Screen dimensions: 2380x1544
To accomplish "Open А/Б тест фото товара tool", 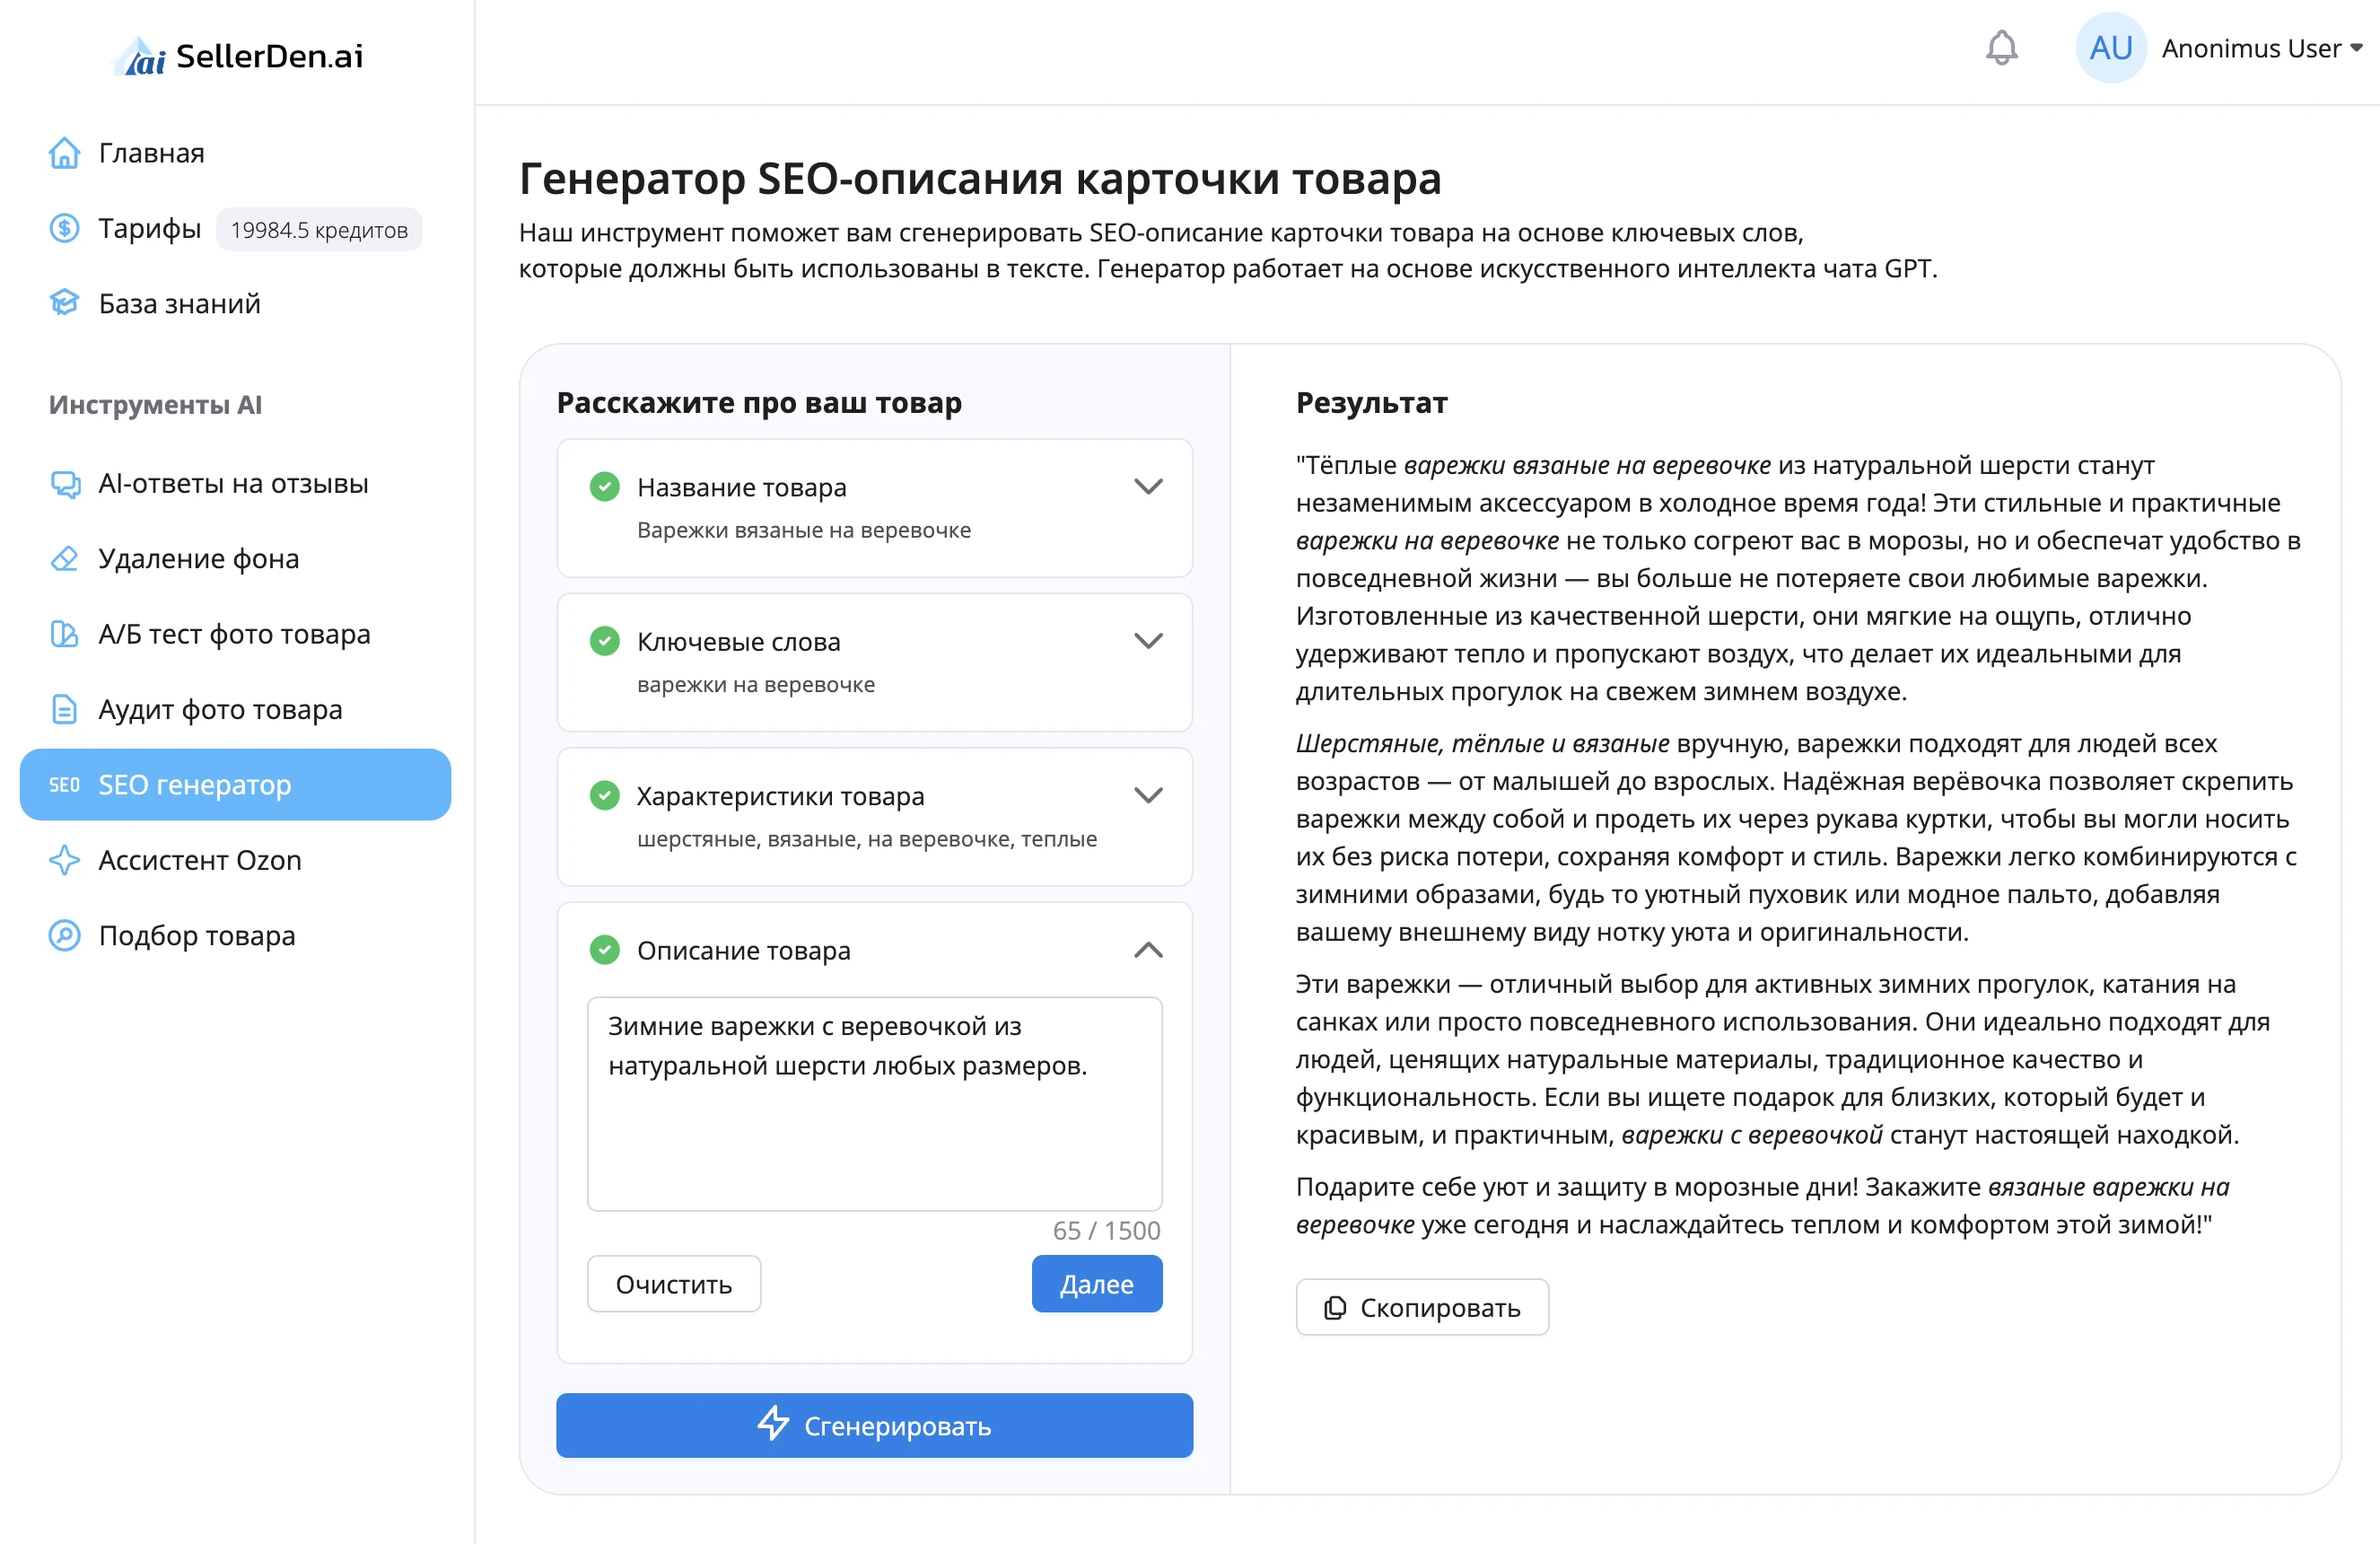I will click(235, 634).
